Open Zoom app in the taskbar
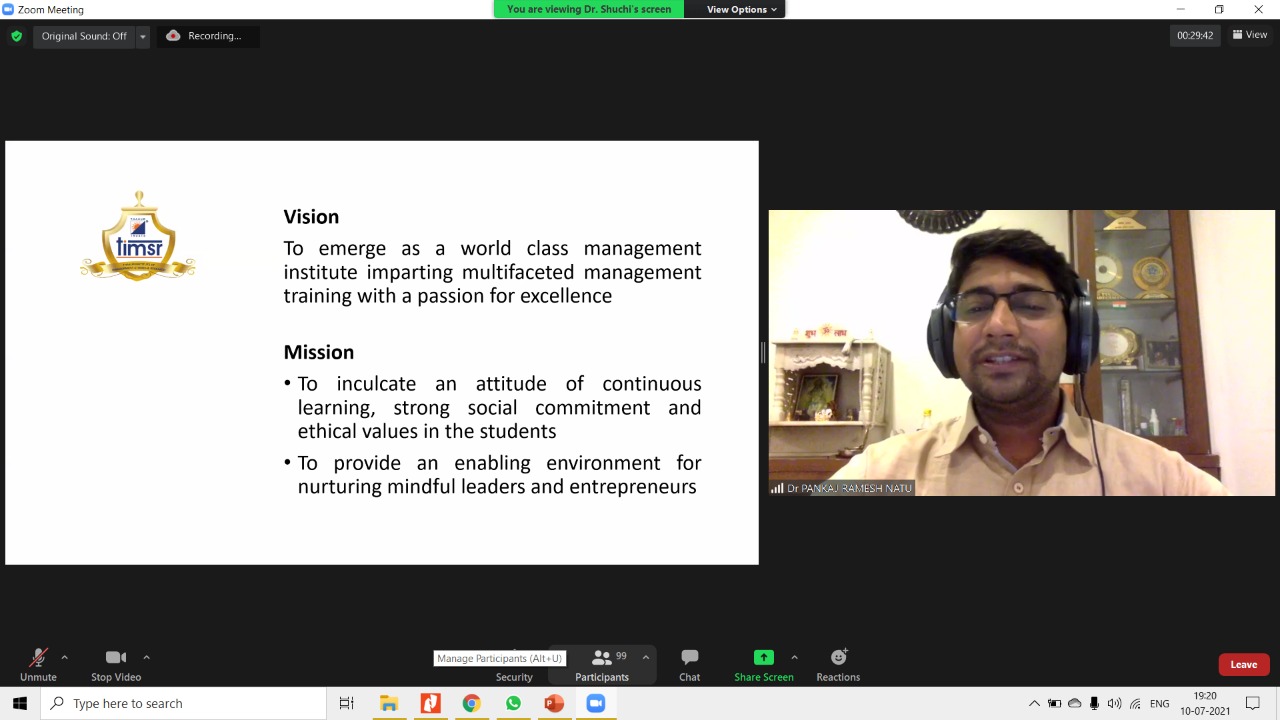Screen dimensions: 1280x720 click(x=596, y=703)
